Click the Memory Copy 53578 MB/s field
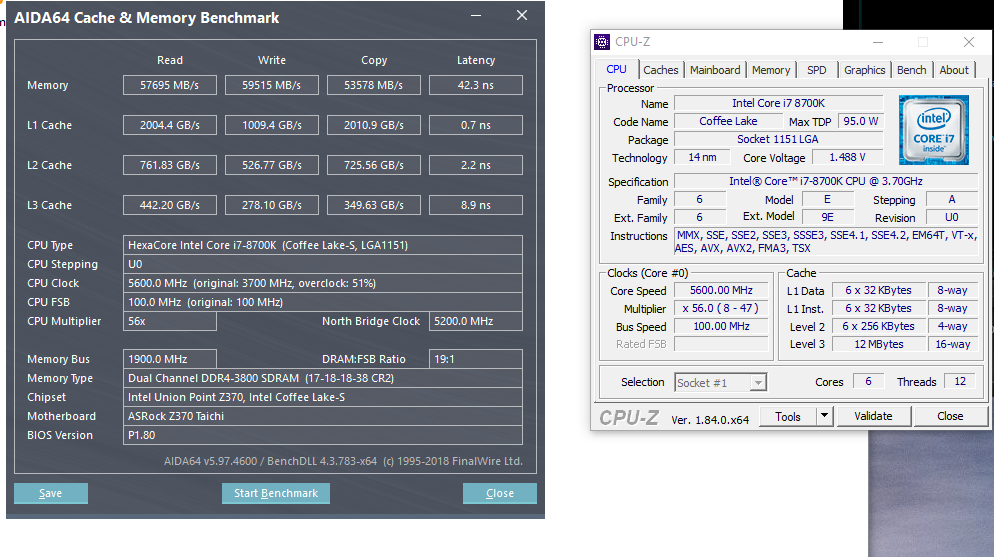Image resolution: width=994 pixels, height=557 pixels. [374, 85]
